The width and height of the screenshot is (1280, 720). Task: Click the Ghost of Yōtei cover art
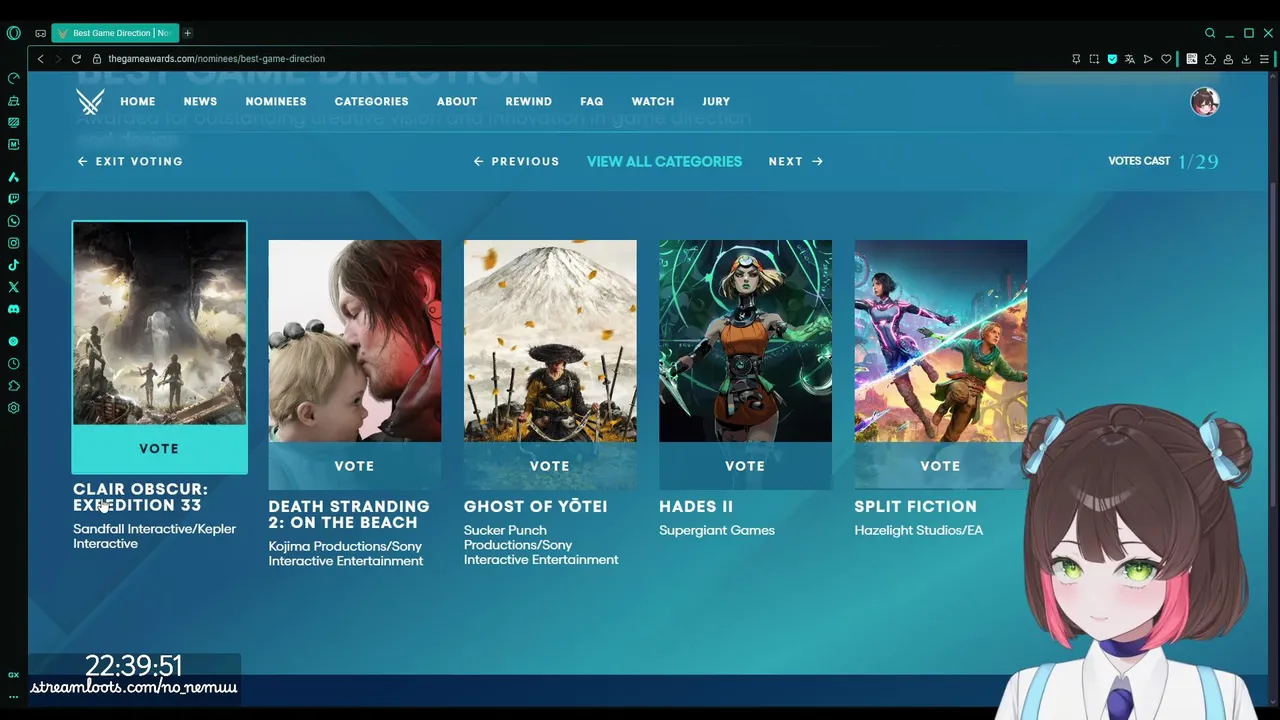pyautogui.click(x=549, y=341)
